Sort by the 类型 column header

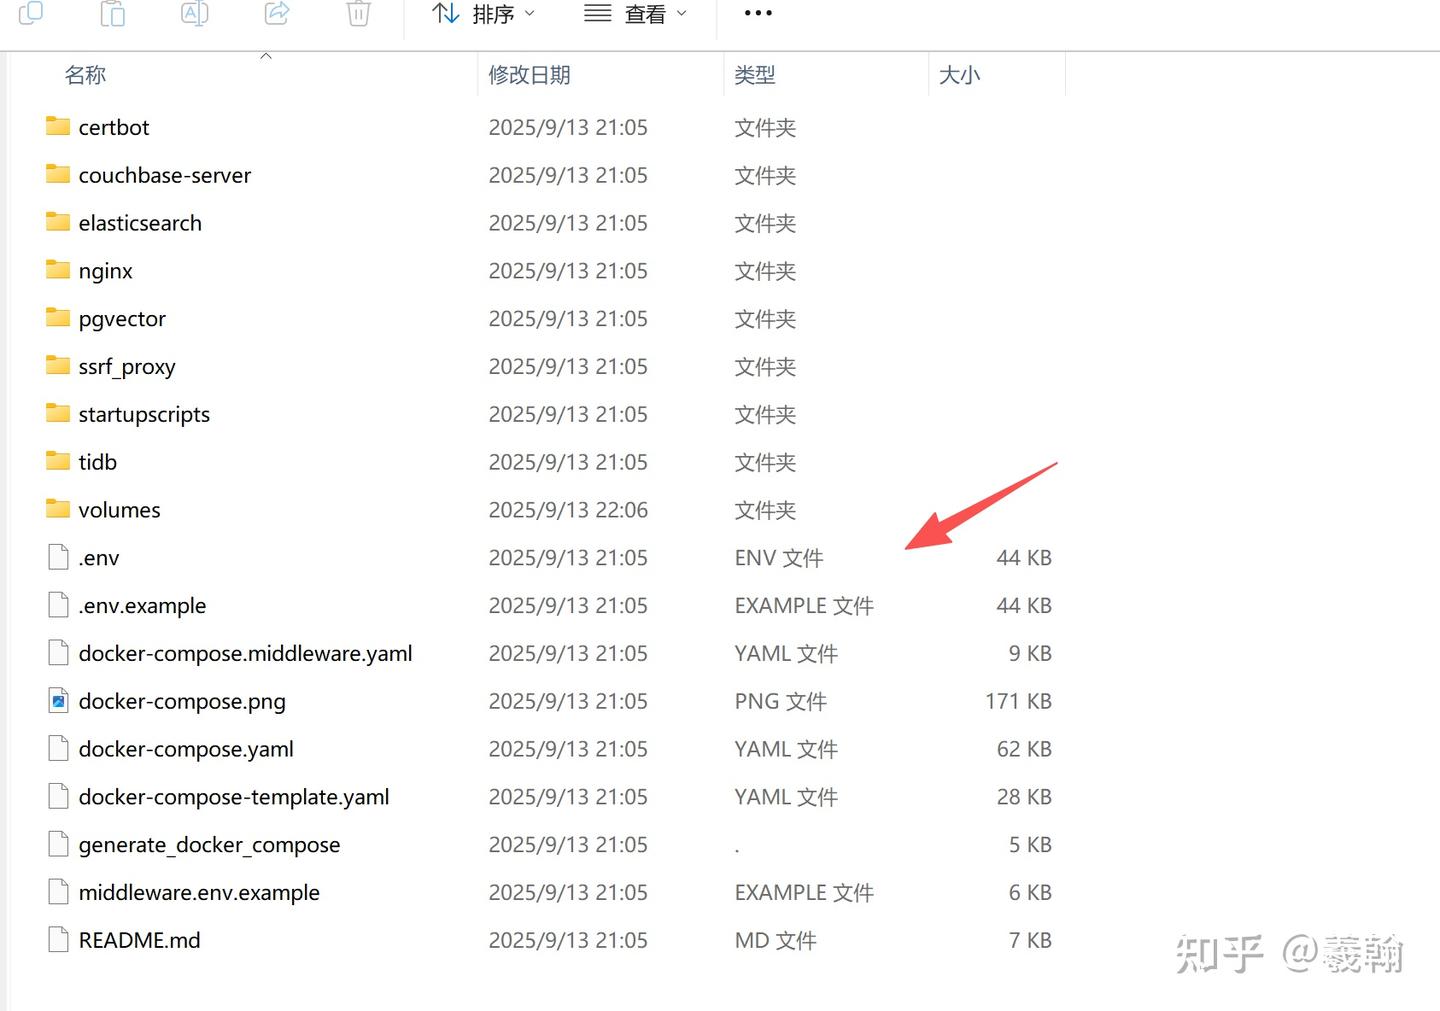(x=755, y=75)
